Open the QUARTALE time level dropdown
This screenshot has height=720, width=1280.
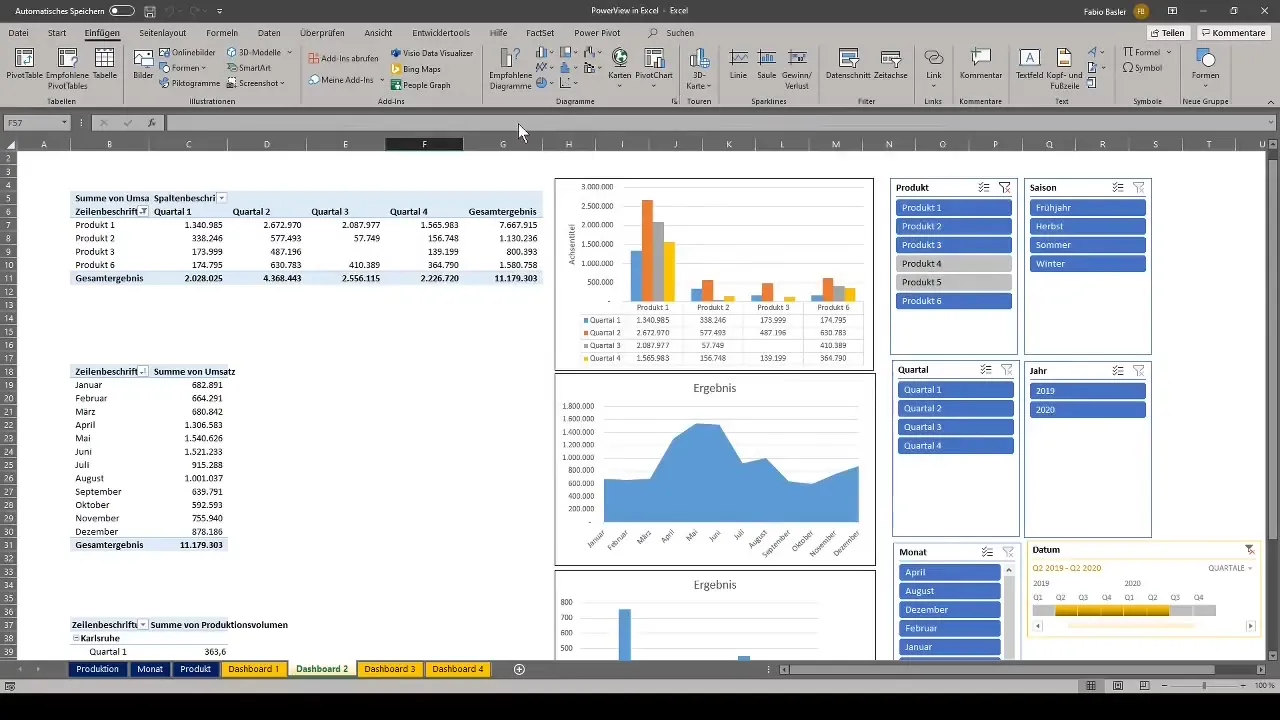point(1230,568)
